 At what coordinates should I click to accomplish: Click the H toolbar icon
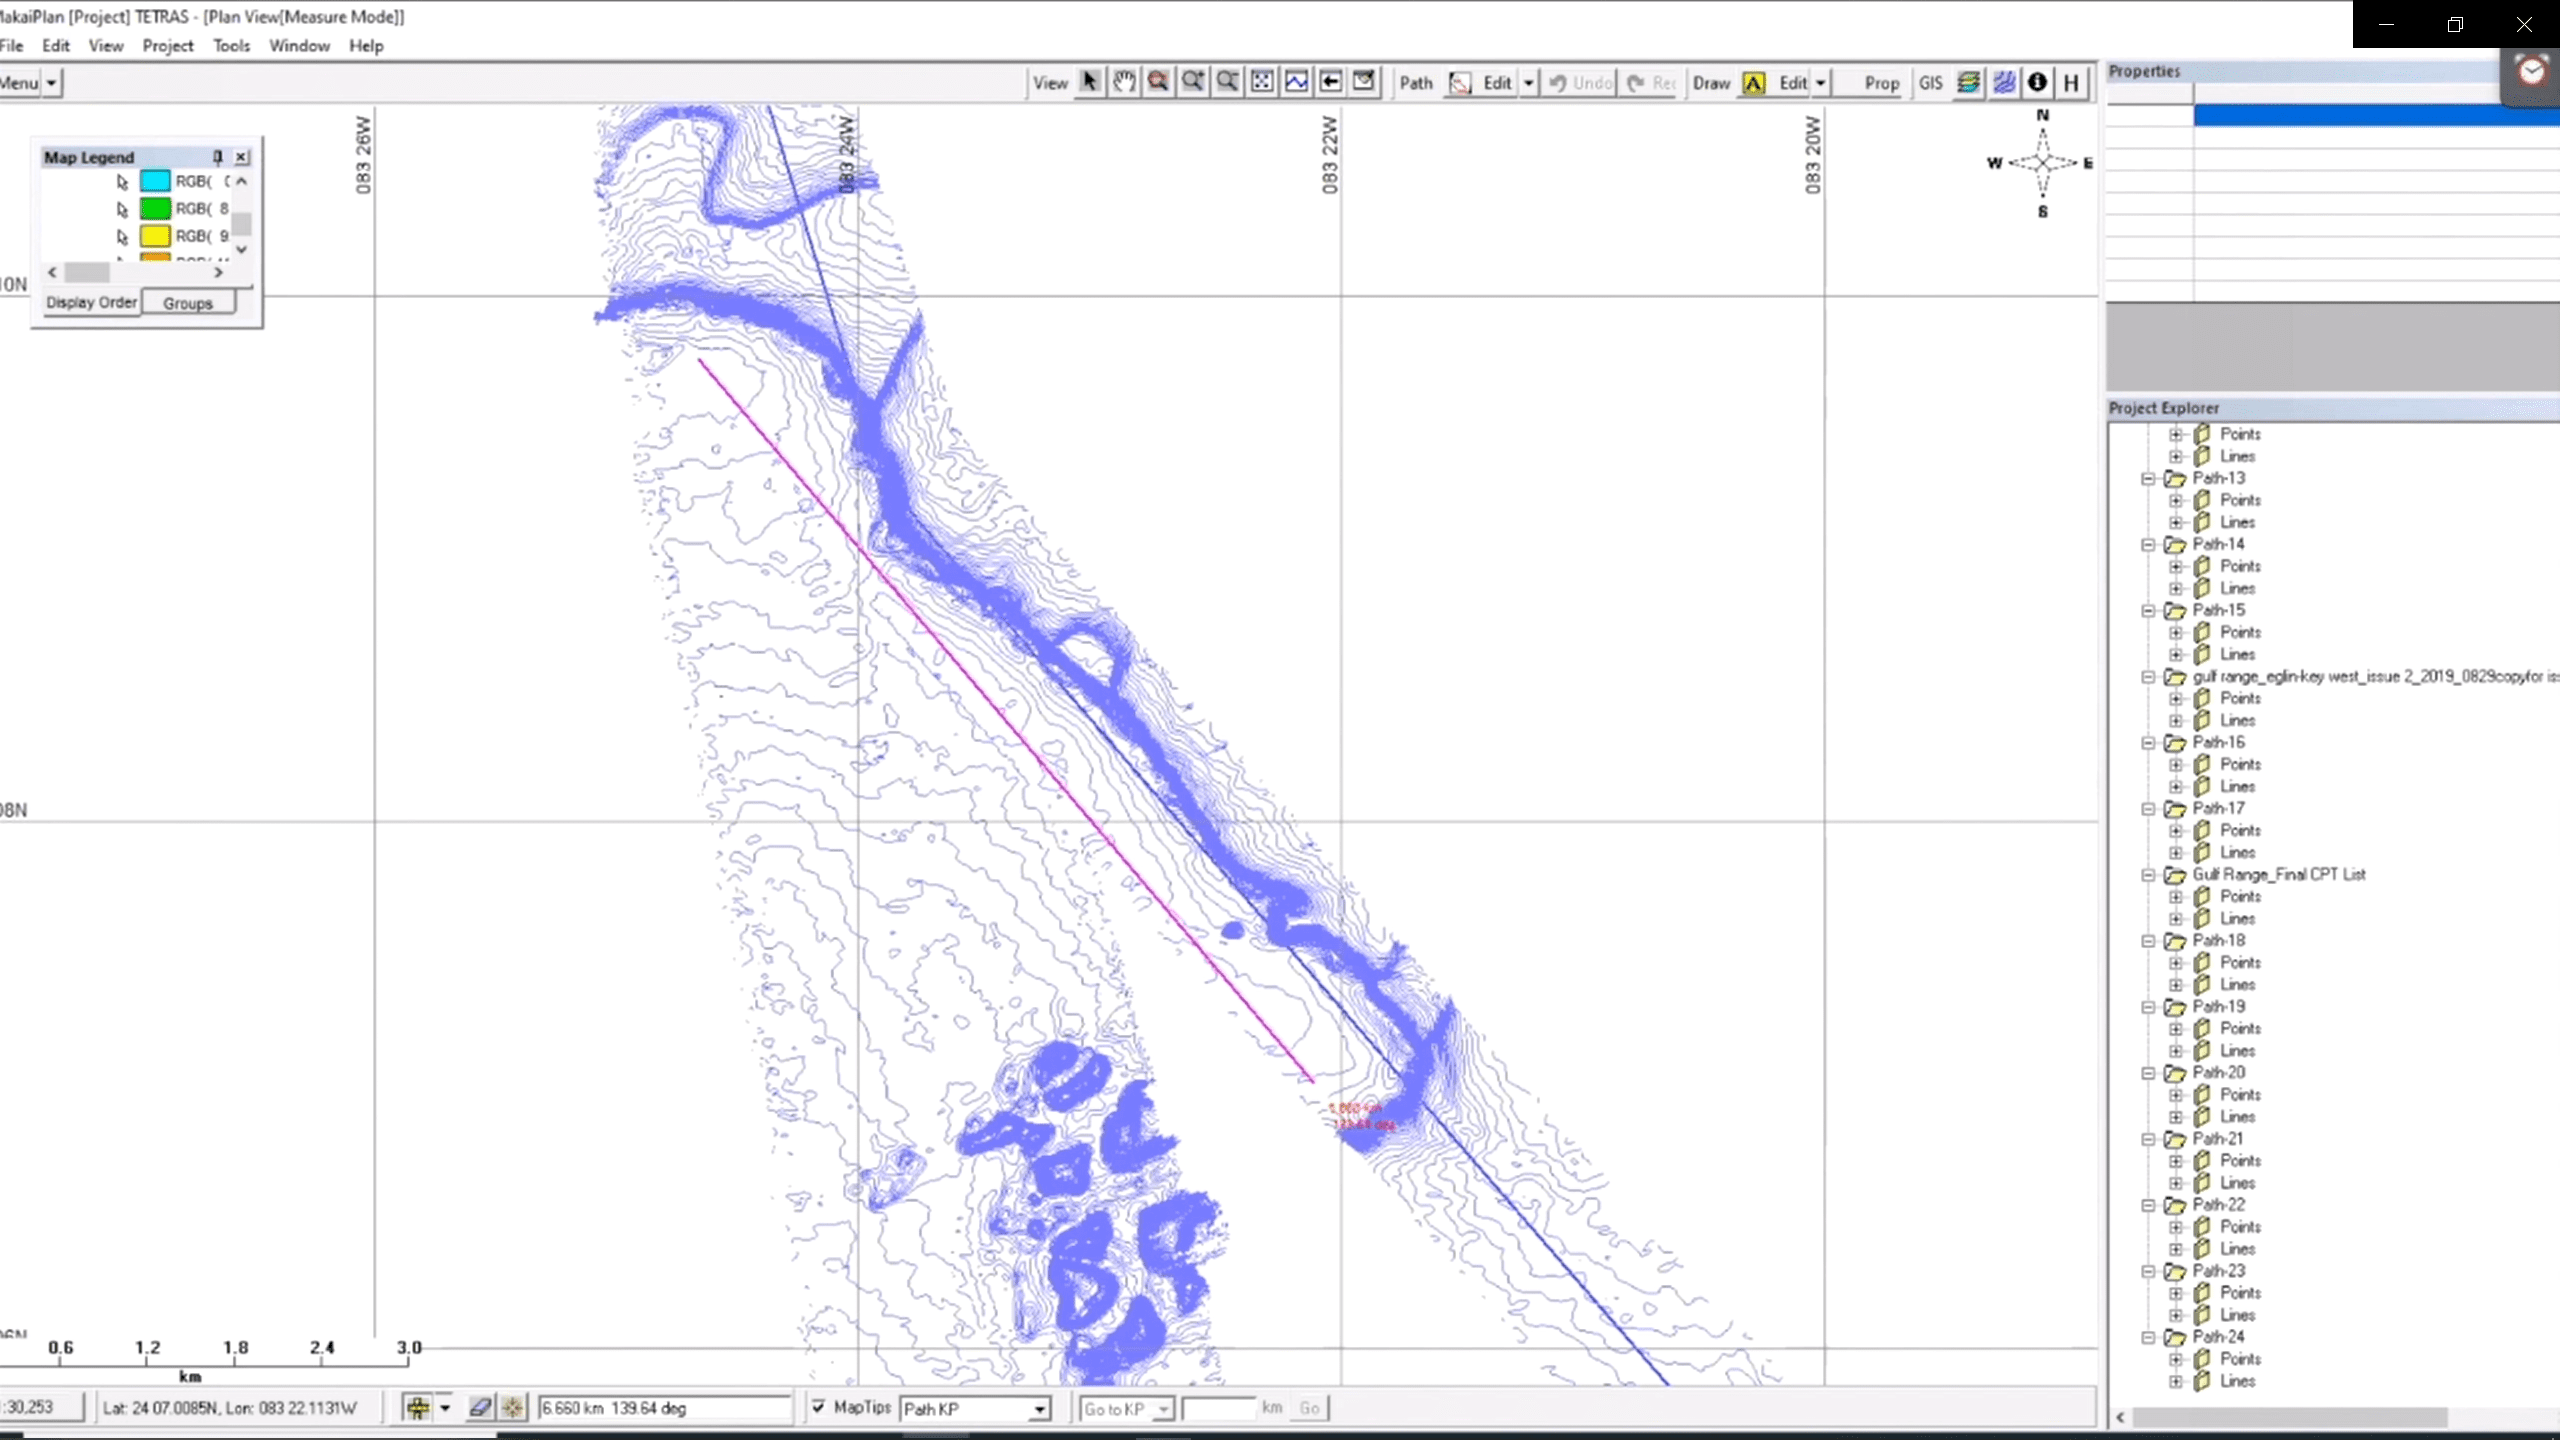[x=2071, y=83]
